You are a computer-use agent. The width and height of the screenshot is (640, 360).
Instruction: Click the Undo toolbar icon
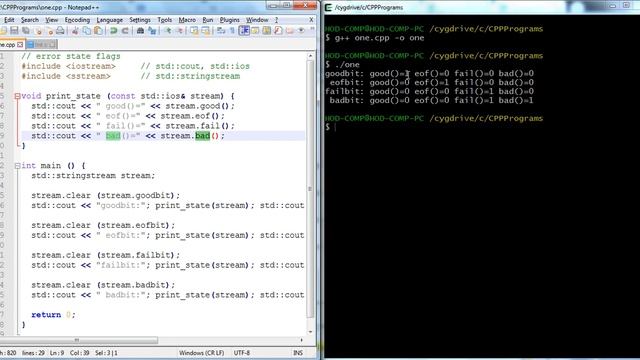coord(113,31)
